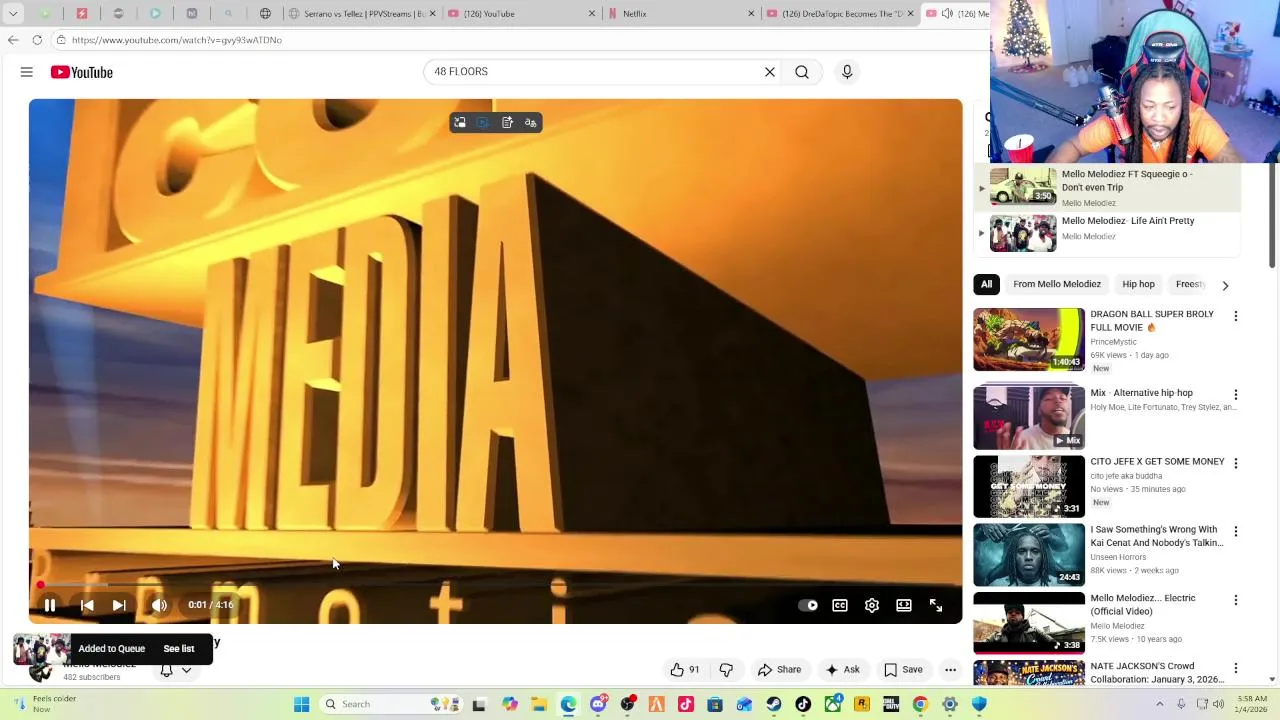1280x720 pixels.
Task: Click See list in the queue toast
Action: click(x=179, y=649)
